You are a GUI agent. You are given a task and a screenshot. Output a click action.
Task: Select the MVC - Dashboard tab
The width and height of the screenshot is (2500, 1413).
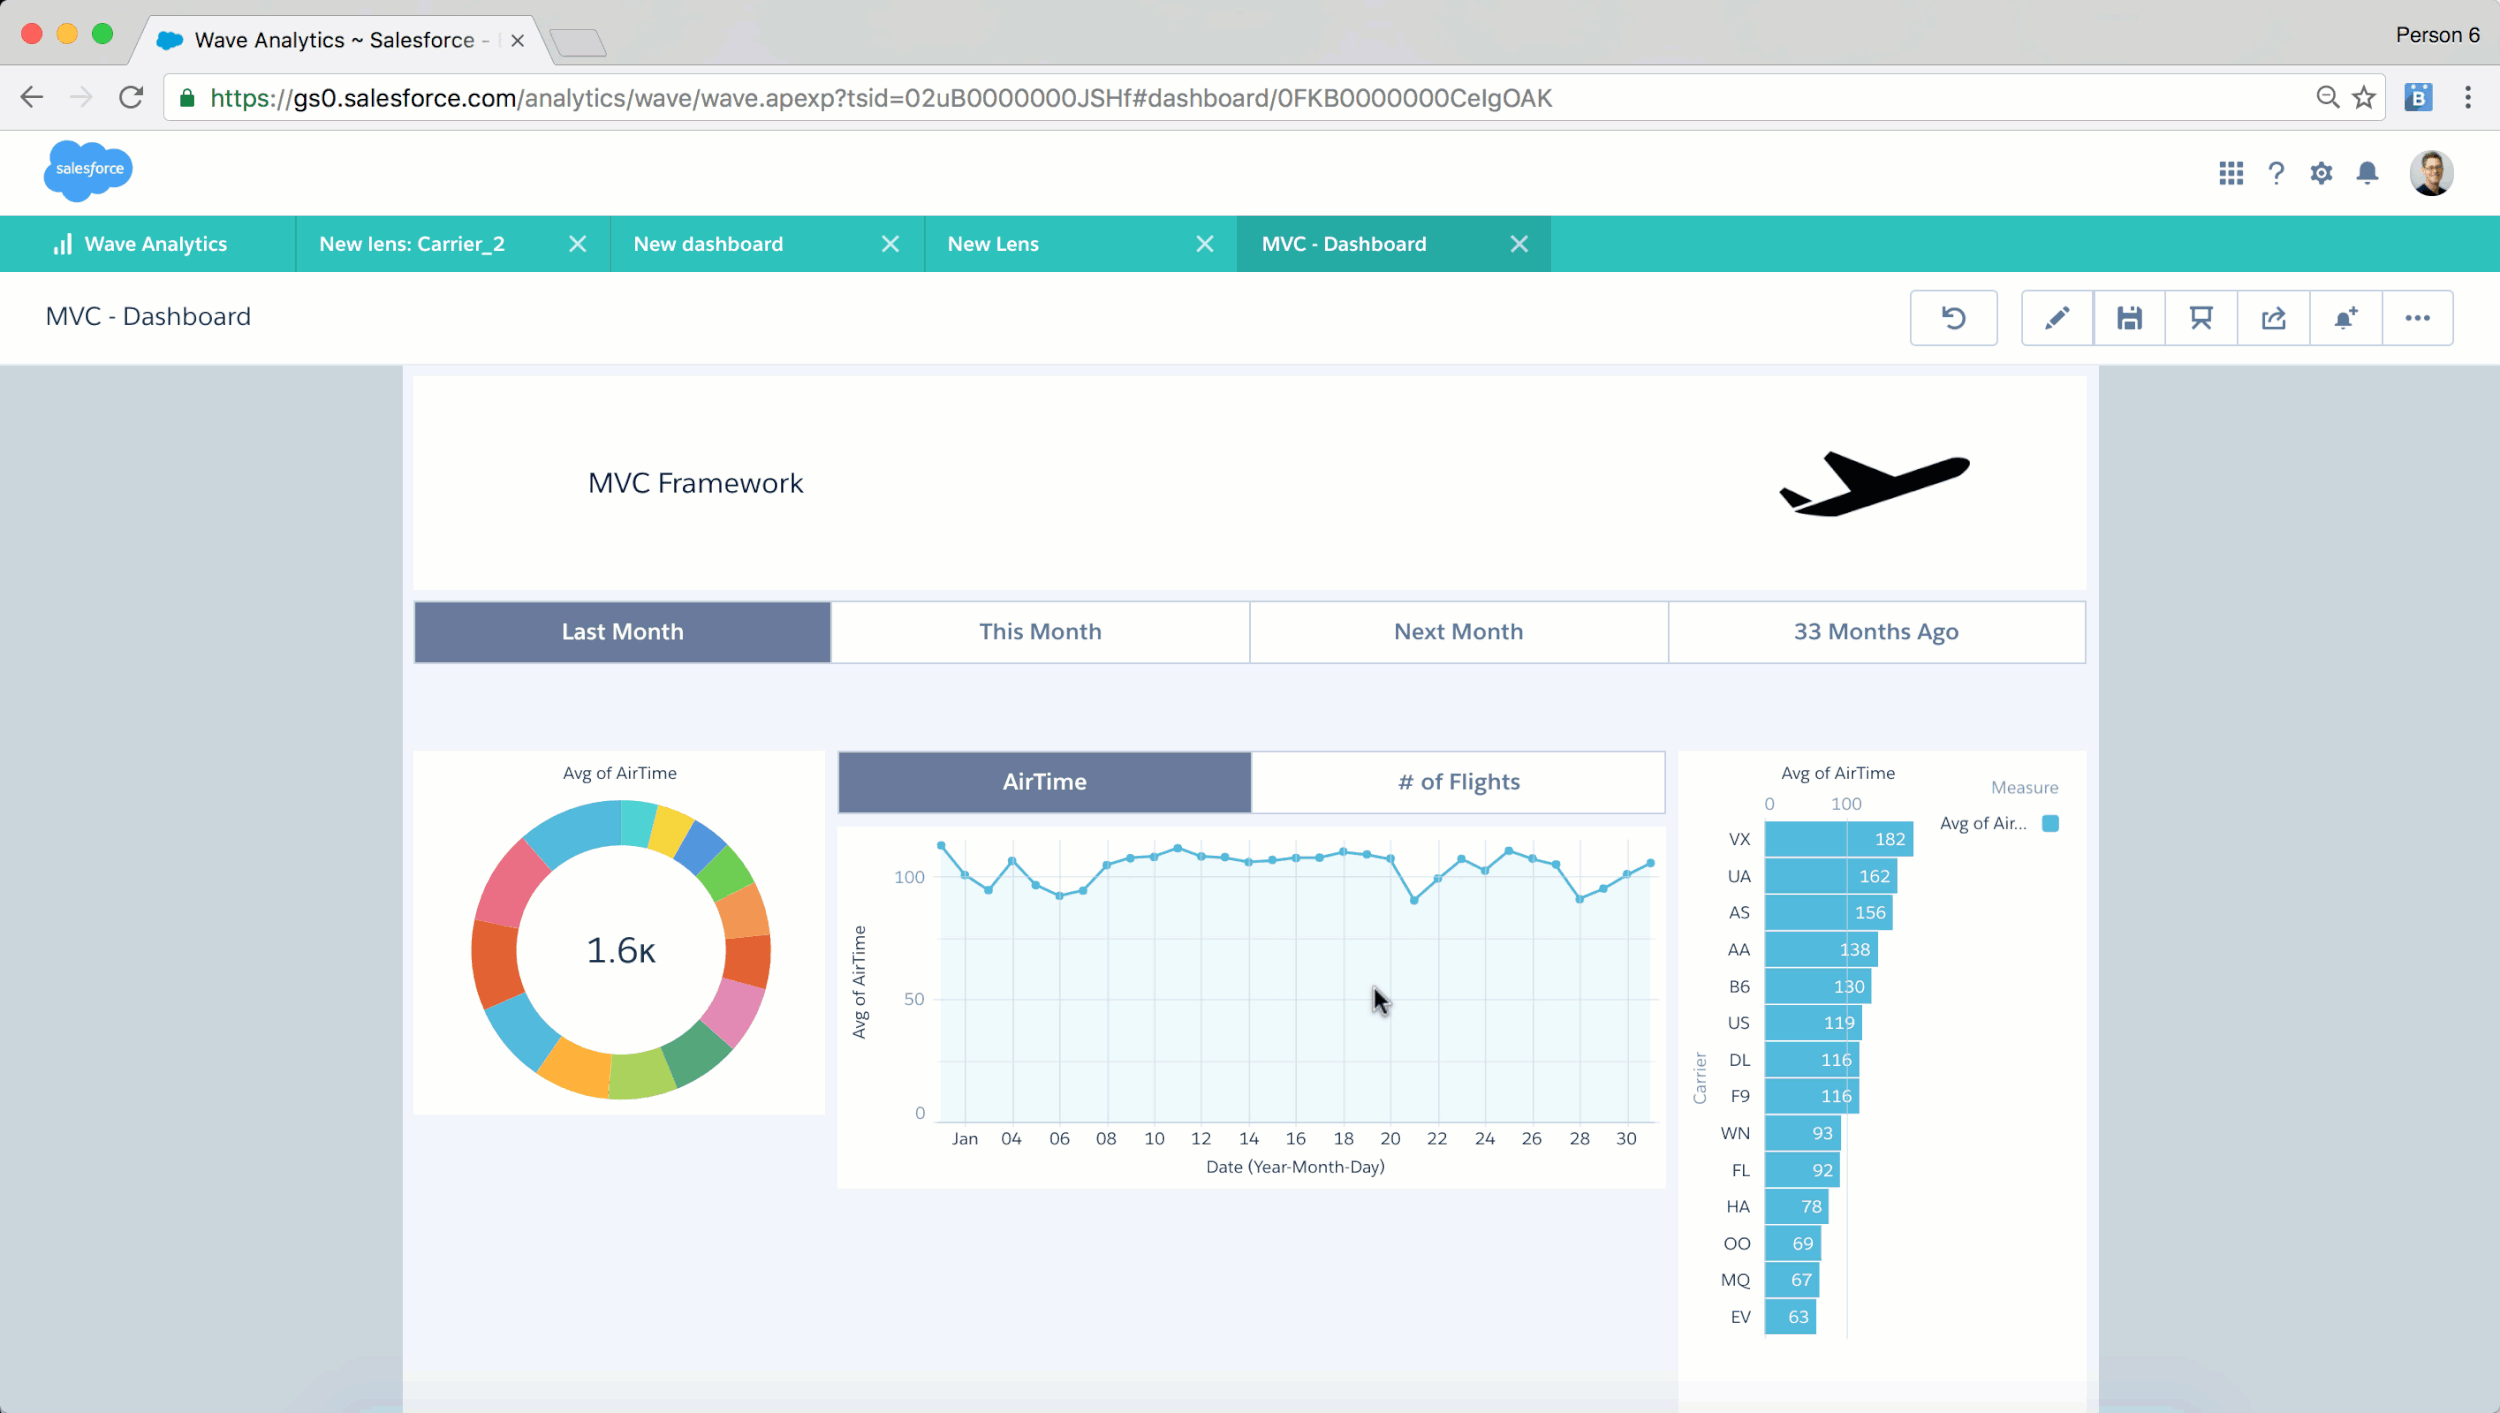click(1344, 244)
